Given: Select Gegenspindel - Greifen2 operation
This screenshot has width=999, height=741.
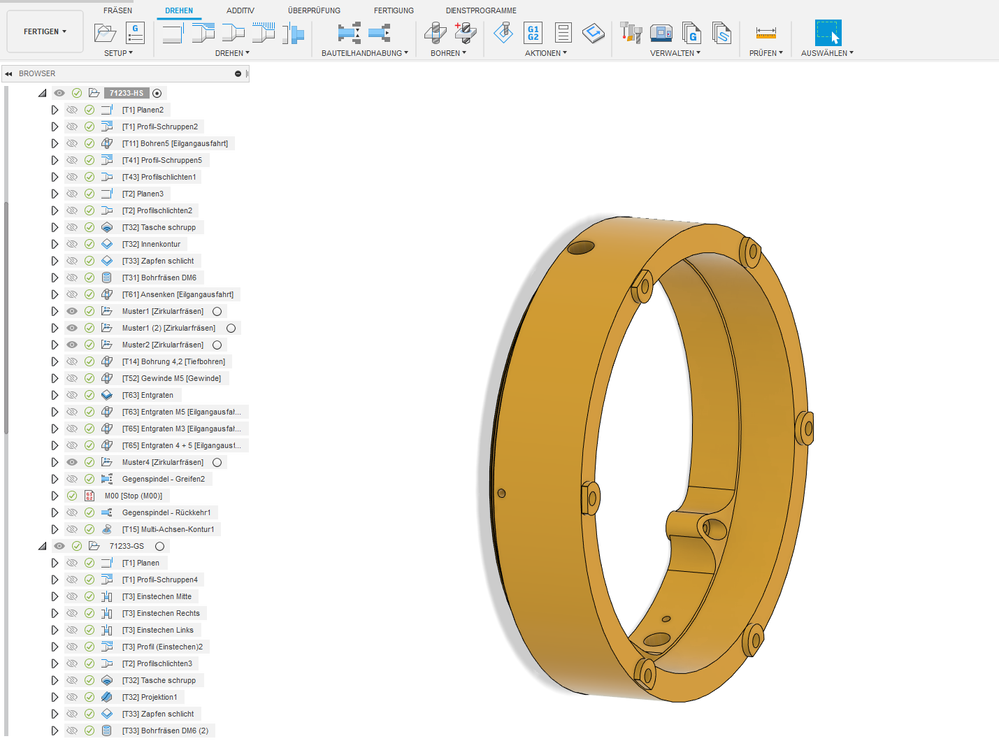Looking at the screenshot, I should coord(163,479).
